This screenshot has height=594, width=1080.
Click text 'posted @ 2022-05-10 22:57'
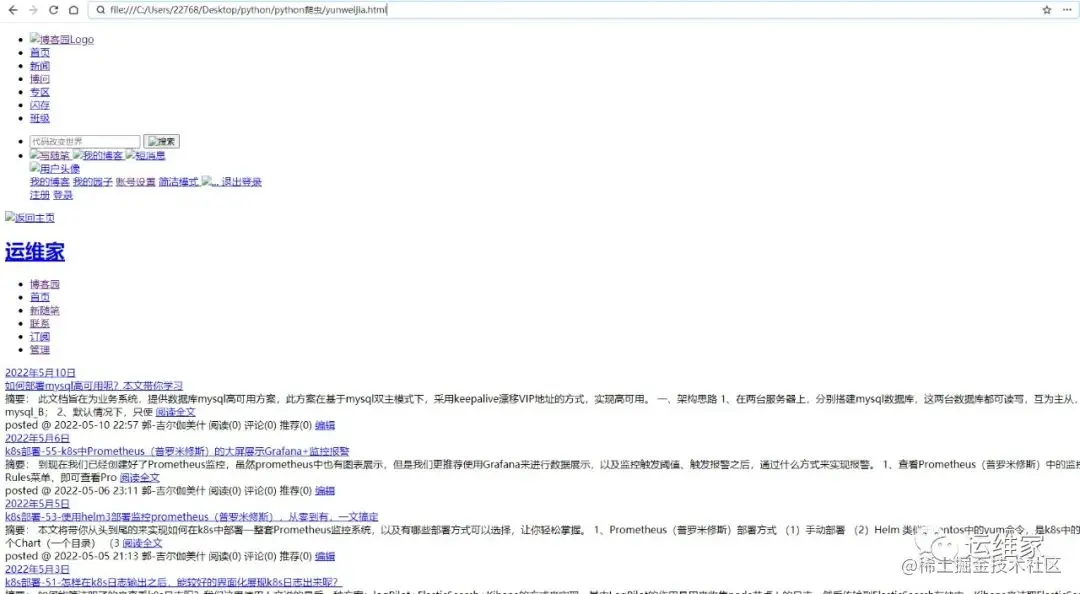pyautogui.click(x=72, y=425)
